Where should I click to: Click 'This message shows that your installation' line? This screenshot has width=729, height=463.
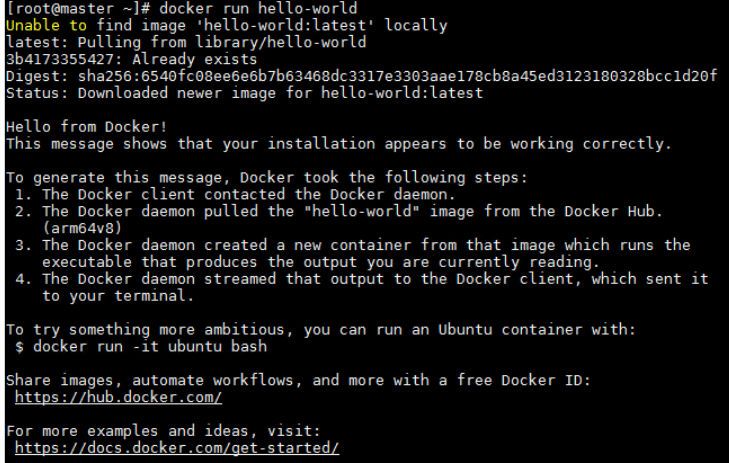(339, 144)
